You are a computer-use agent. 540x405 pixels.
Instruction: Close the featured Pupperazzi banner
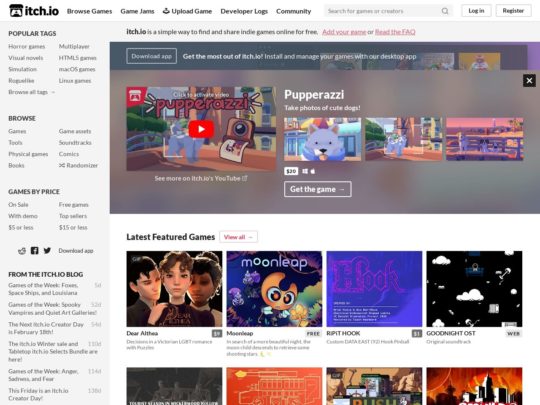[529, 81]
